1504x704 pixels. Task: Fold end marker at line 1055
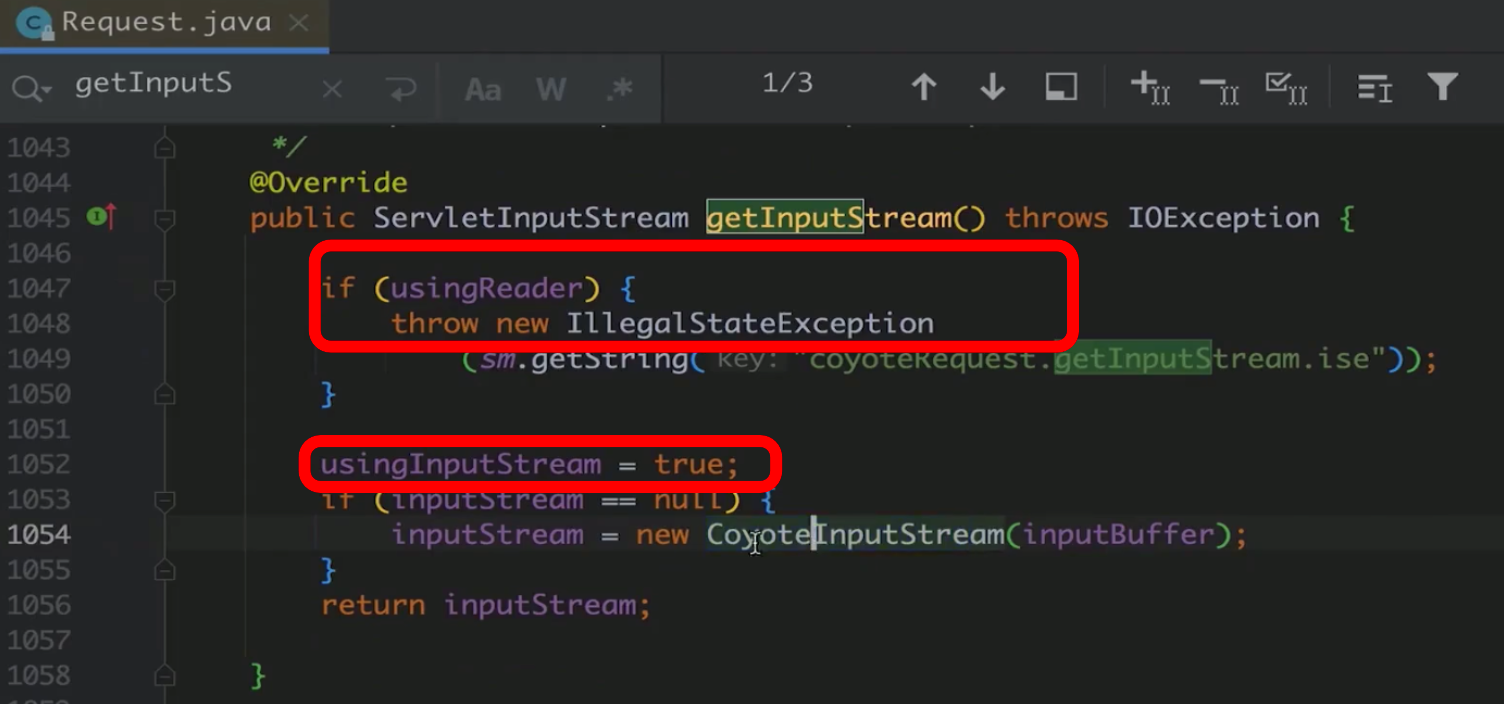coord(164,570)
